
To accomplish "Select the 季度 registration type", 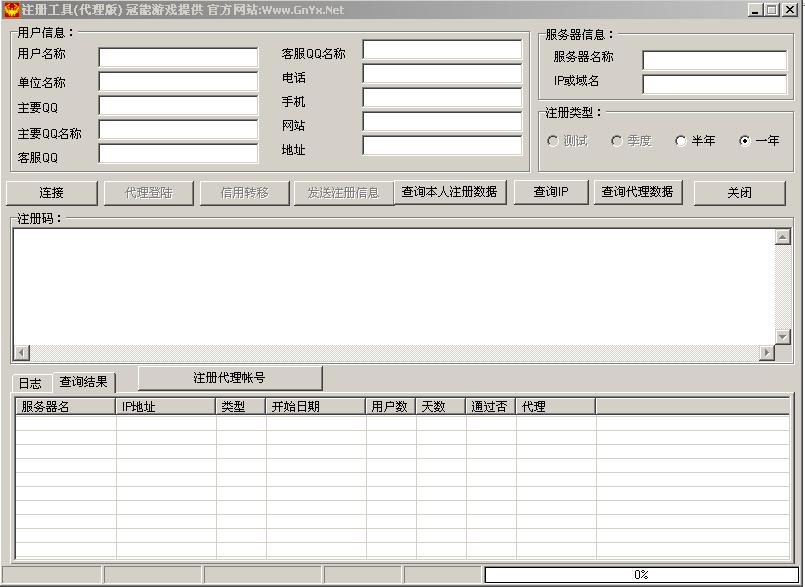I will pyautogui.click(x=617, y=140).
